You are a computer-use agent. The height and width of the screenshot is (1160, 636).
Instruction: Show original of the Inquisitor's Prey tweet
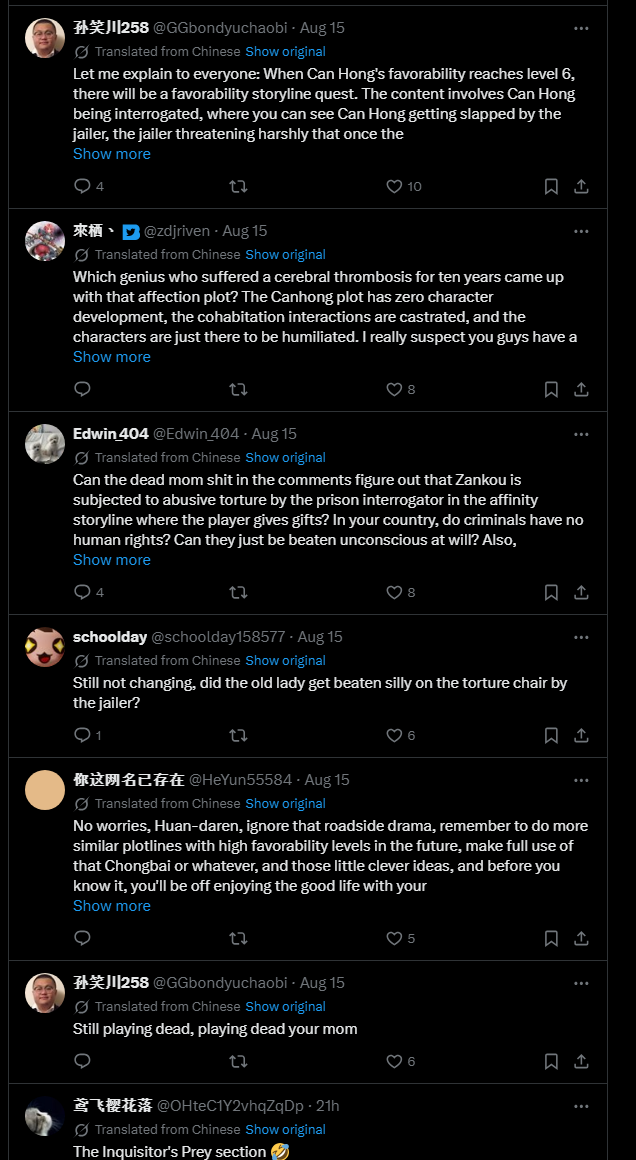pos(285,1129)
